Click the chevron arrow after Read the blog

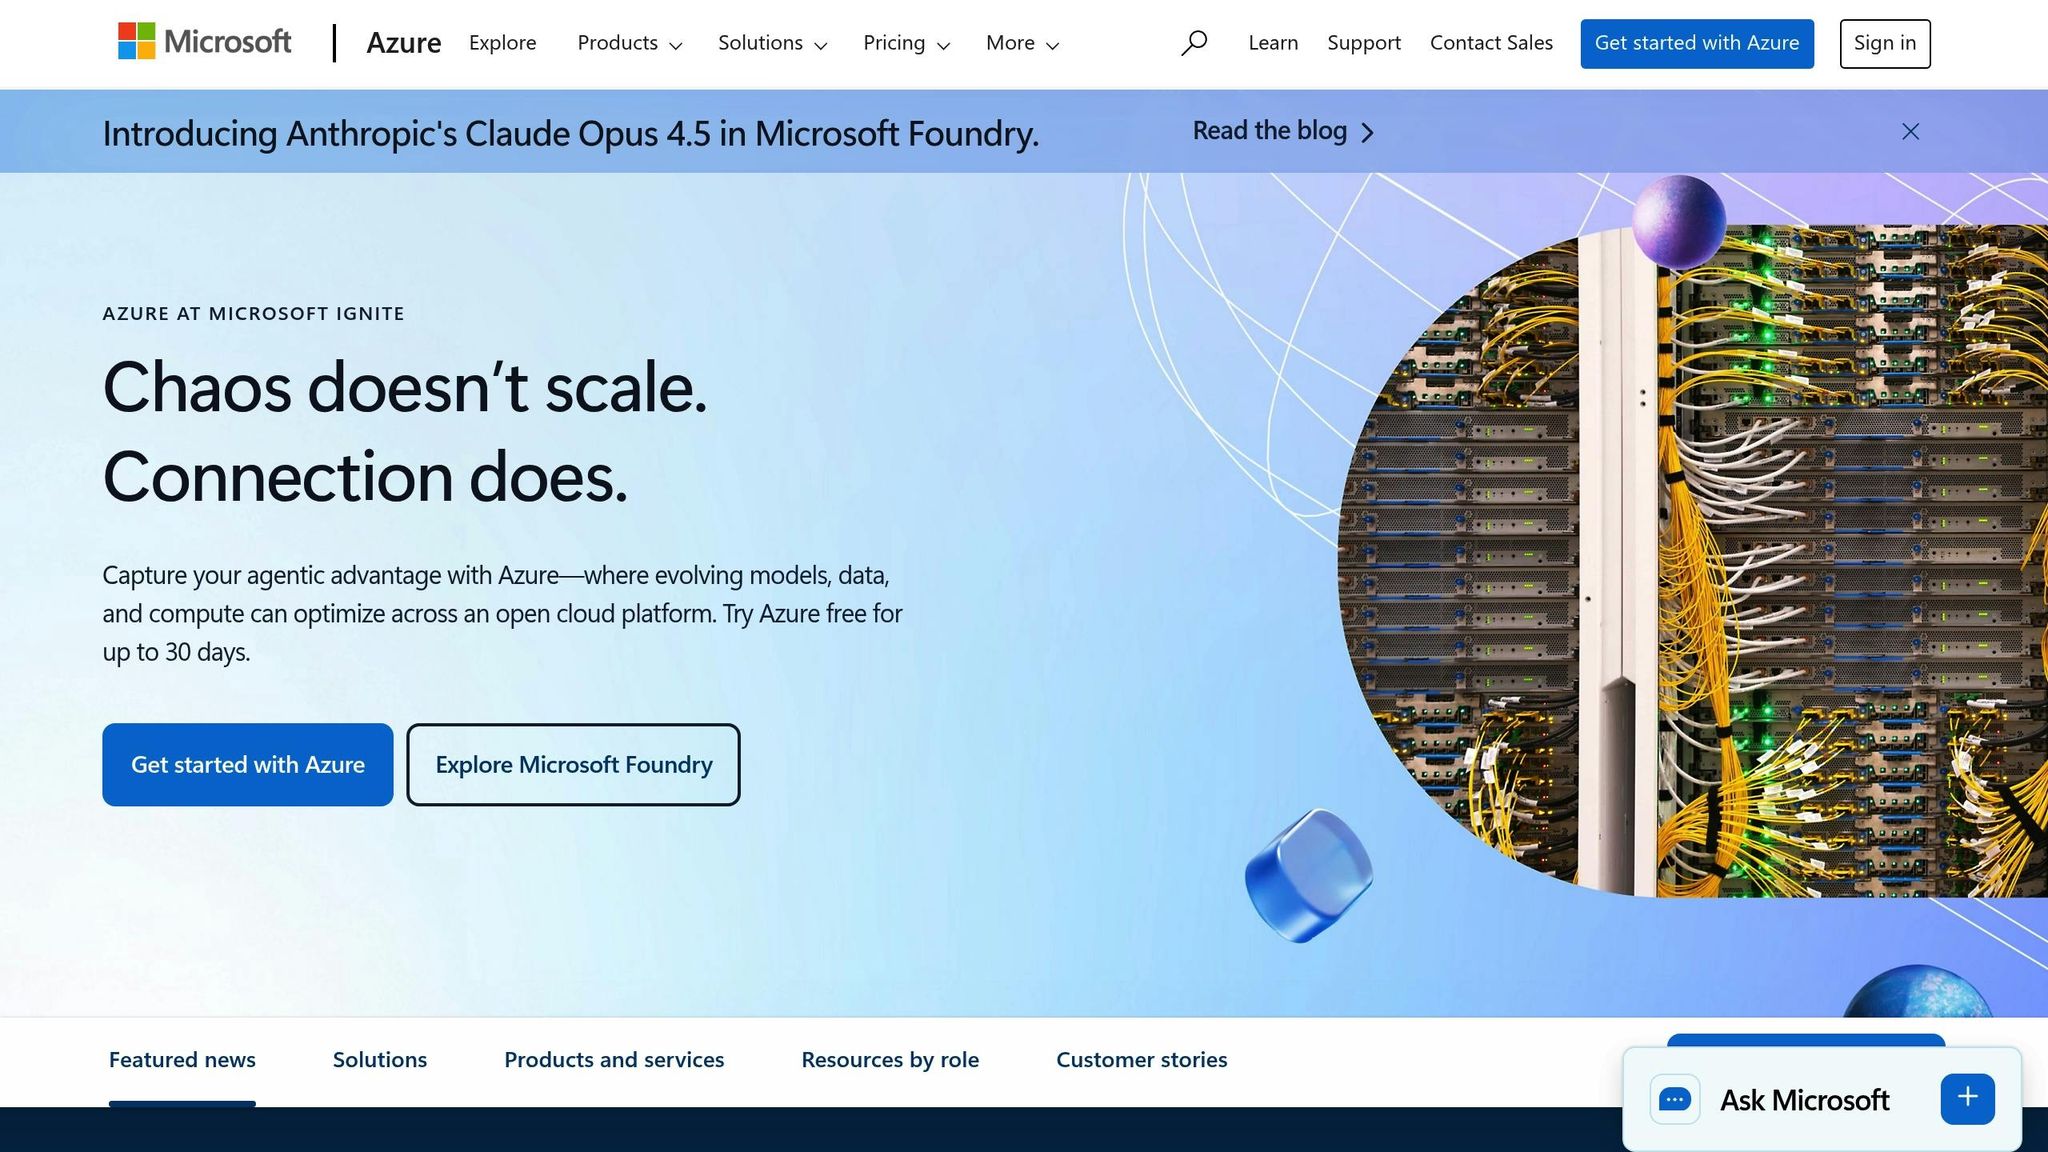[x=1369, y=131]
